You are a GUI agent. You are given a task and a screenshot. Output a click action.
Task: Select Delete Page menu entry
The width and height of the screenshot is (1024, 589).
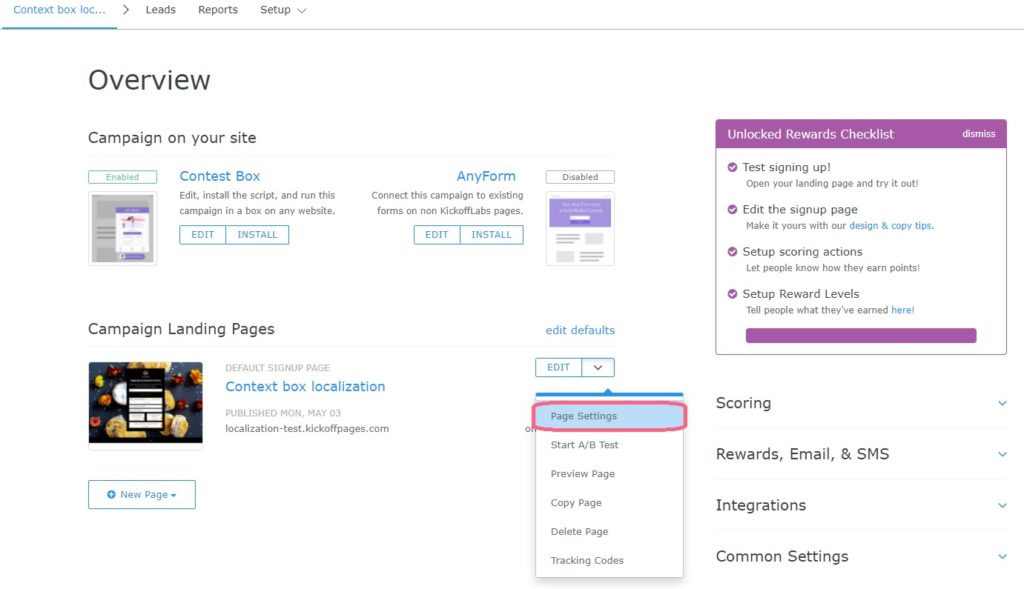[x=609, y=532]
